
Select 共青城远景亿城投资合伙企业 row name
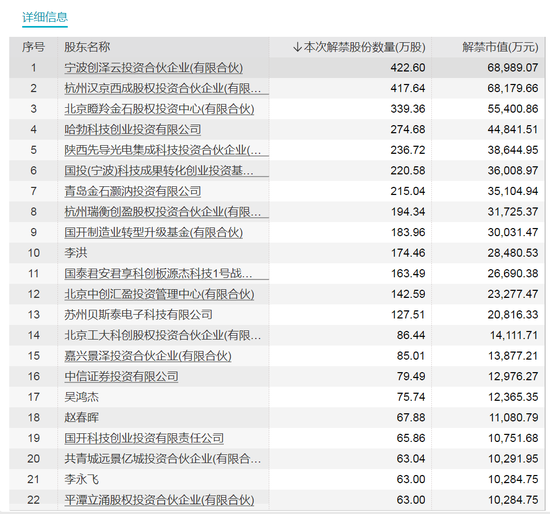pyautogui.click(x=163, y=459)
